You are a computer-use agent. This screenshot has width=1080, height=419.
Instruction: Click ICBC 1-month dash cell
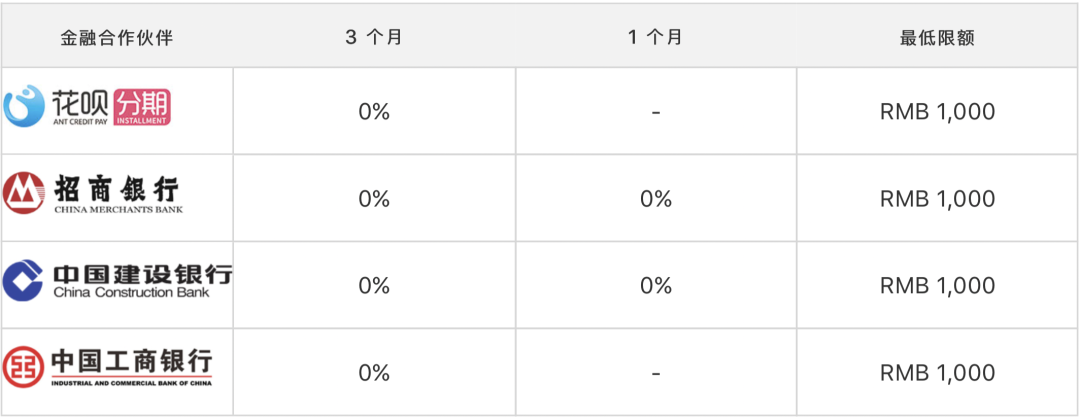655,373
